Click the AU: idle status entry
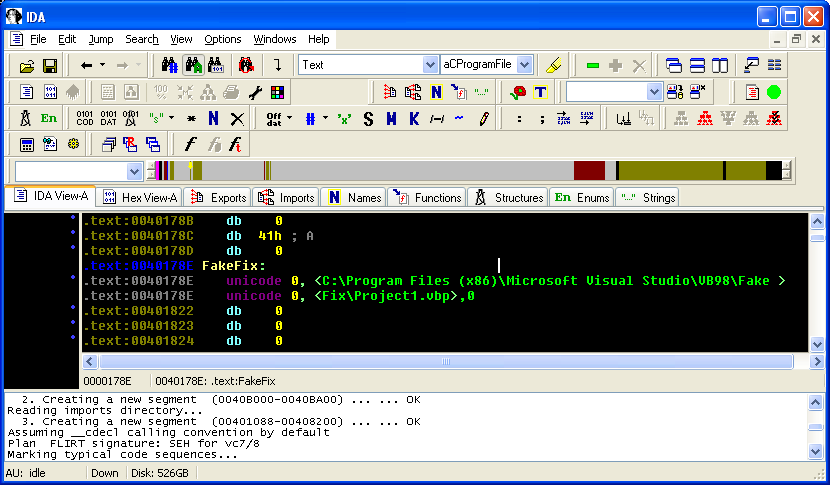The height and width of the screenshot is (485, 830). (26, 473)
